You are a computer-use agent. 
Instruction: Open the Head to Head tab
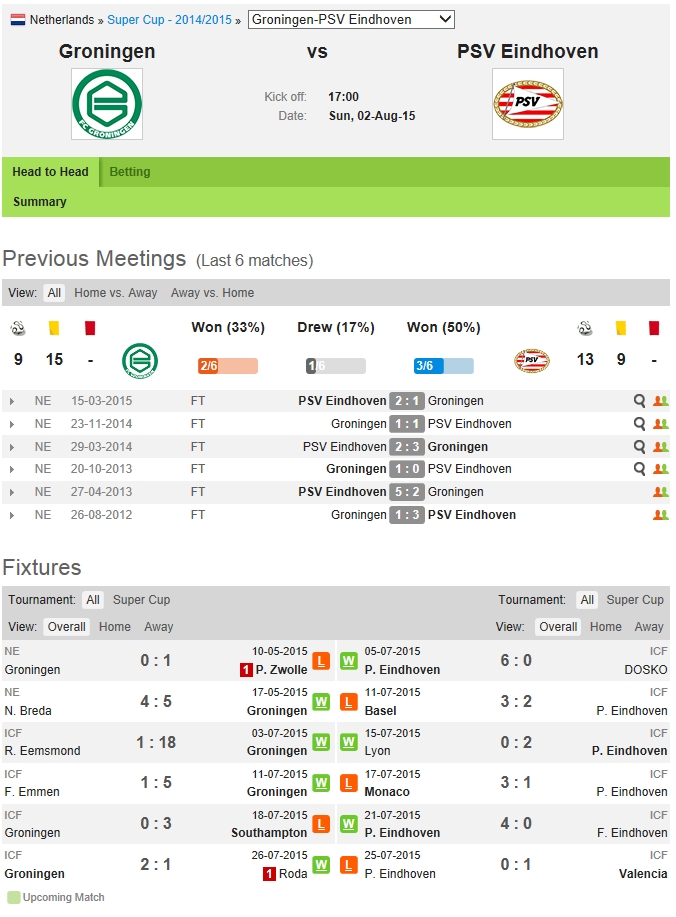point(50,172)
